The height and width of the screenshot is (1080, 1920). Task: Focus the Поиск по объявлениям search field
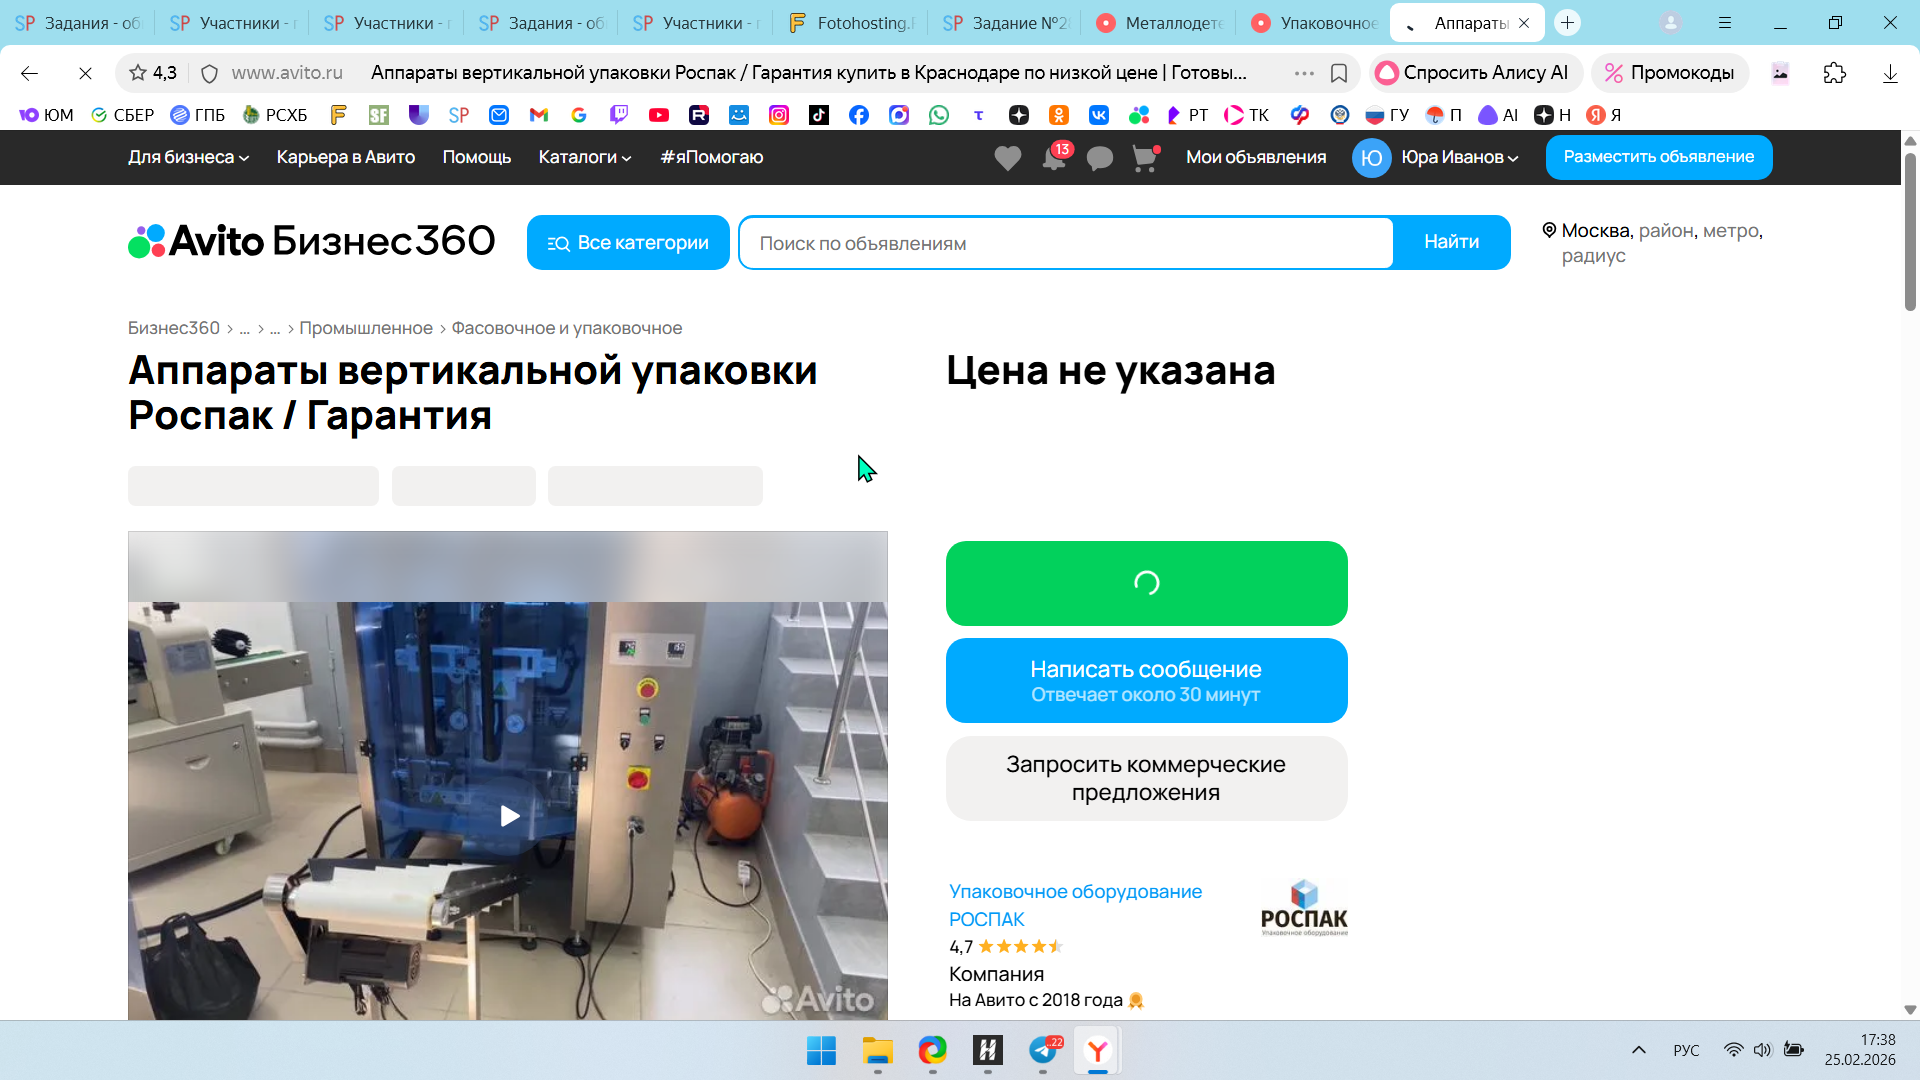1065,243
